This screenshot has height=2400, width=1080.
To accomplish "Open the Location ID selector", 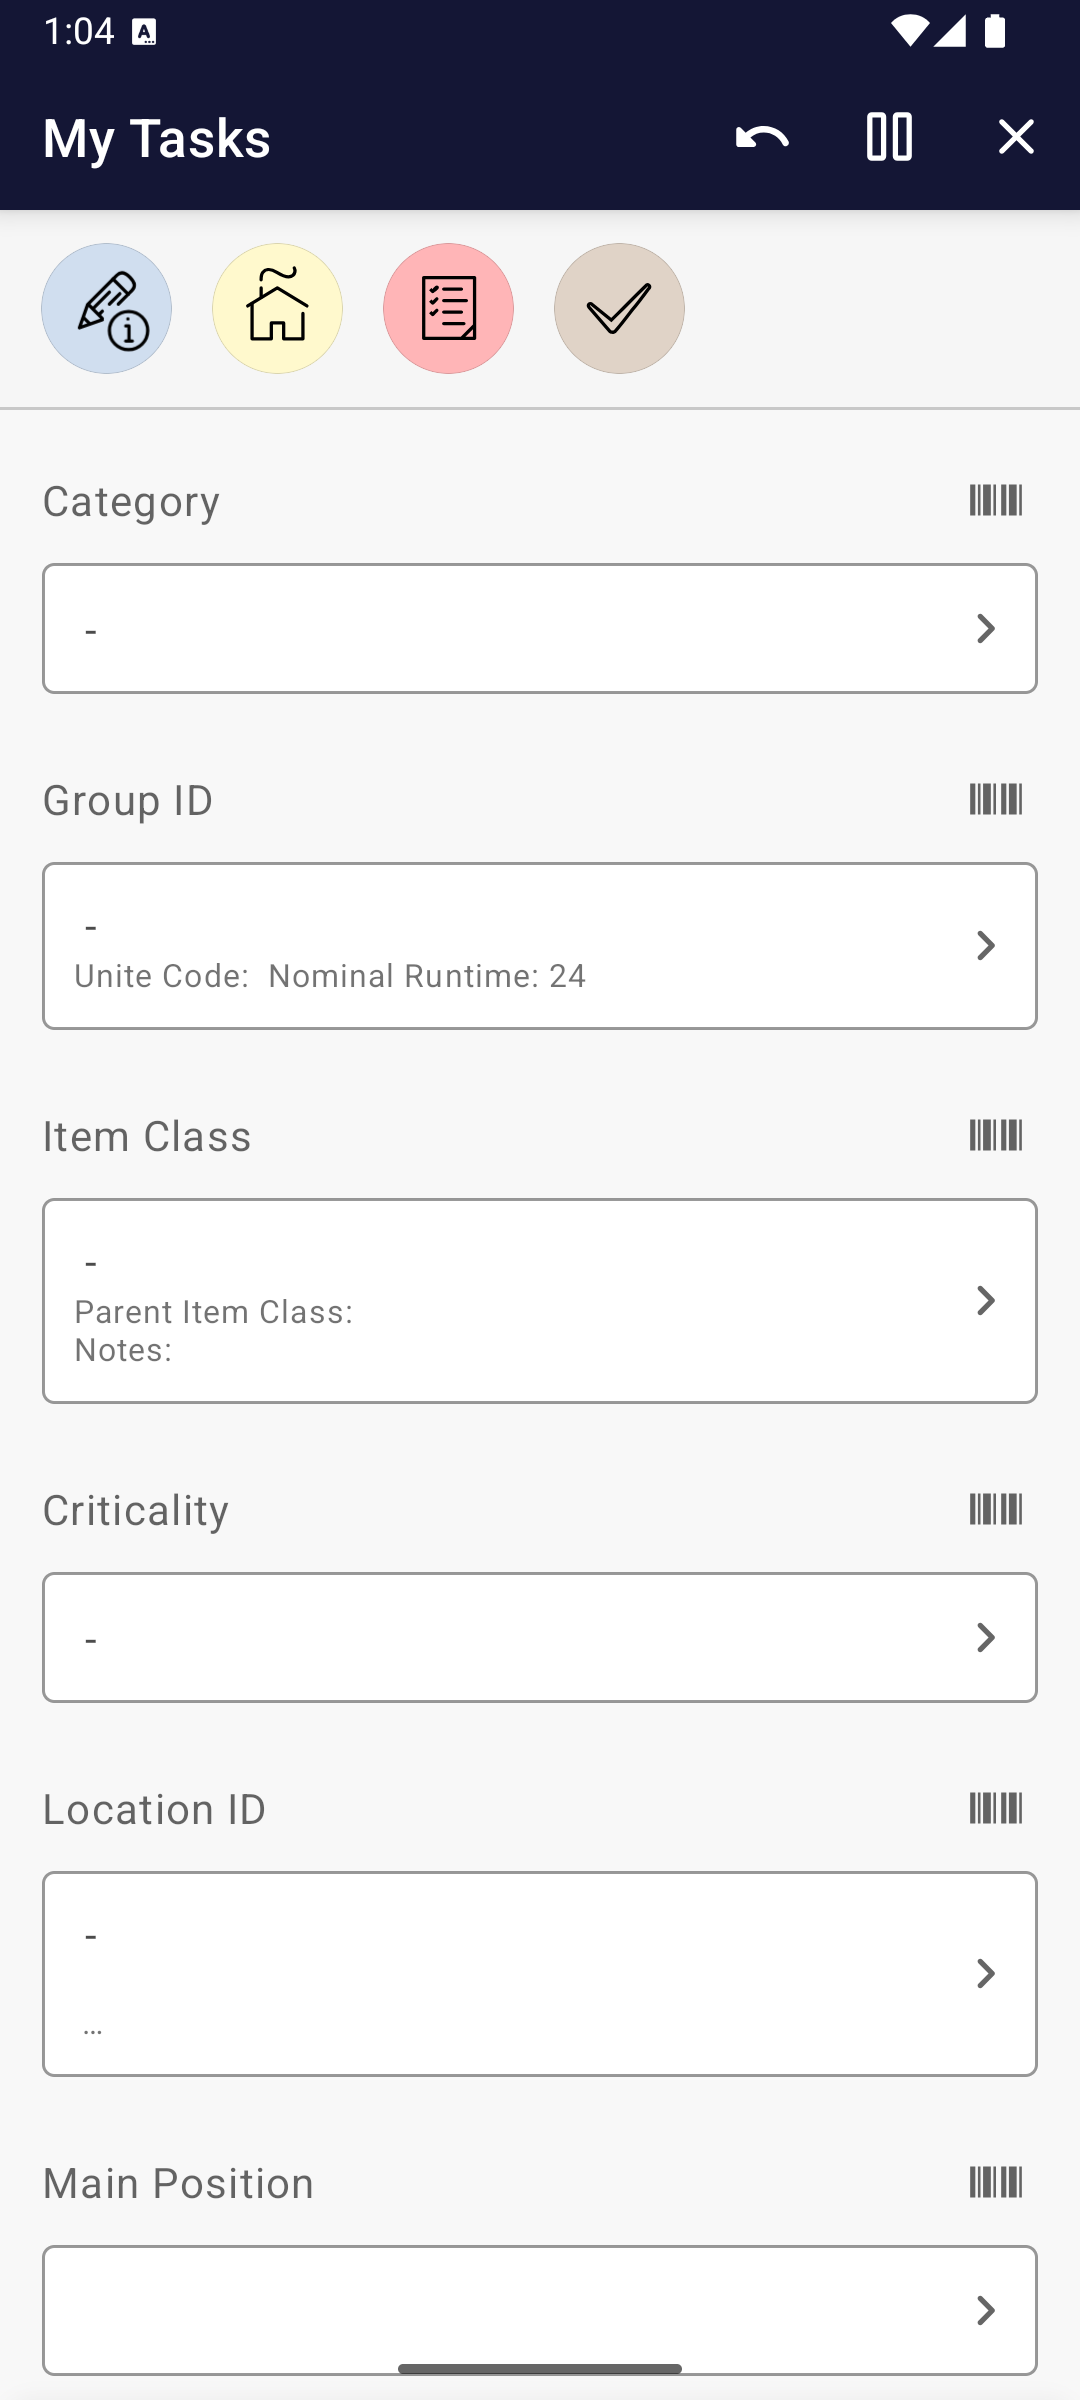I will coord(540,1974).
